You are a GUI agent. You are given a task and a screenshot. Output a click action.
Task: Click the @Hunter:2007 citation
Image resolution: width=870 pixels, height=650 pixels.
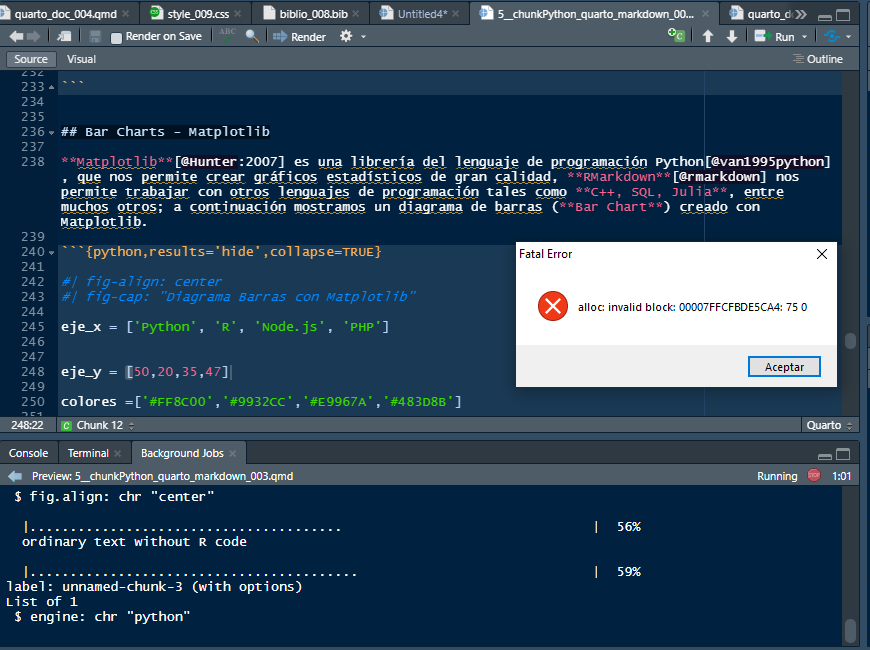pyautogui.click(x=230, y=162)
